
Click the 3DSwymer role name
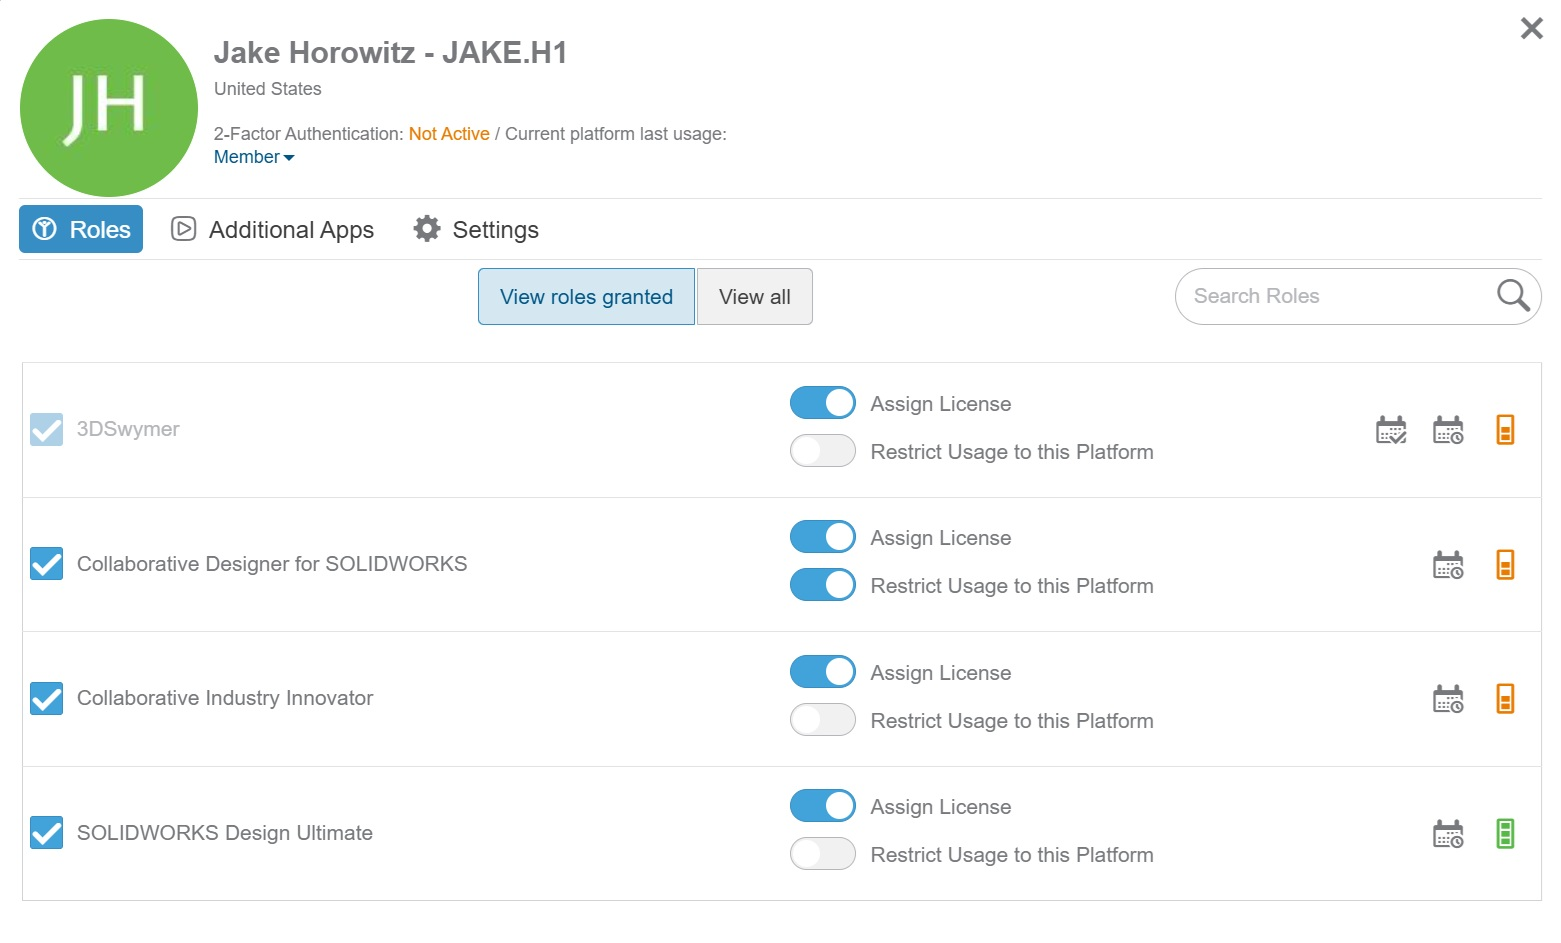coord(128,429)
